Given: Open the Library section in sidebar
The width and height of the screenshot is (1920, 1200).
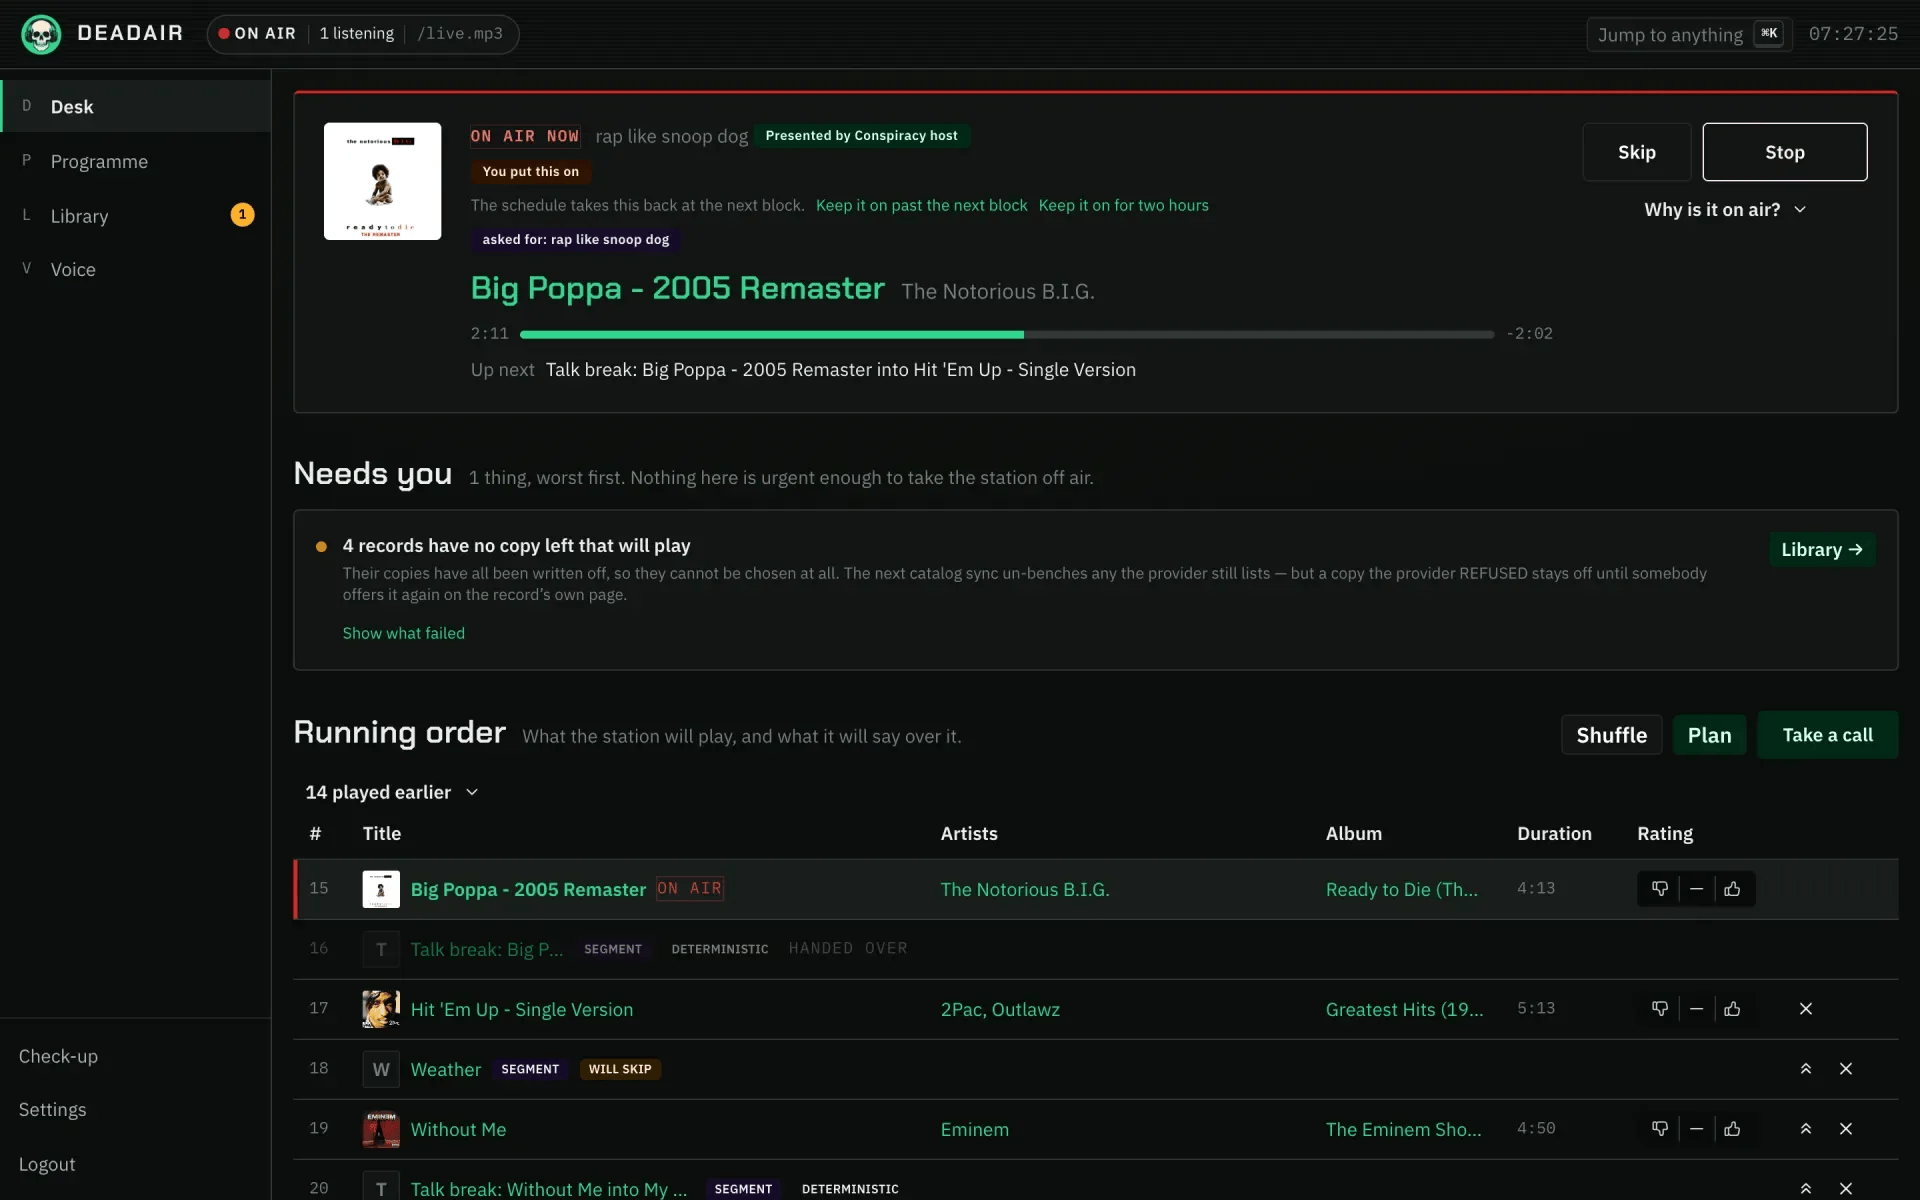Looking at the screenshot, I should [135, 215].
